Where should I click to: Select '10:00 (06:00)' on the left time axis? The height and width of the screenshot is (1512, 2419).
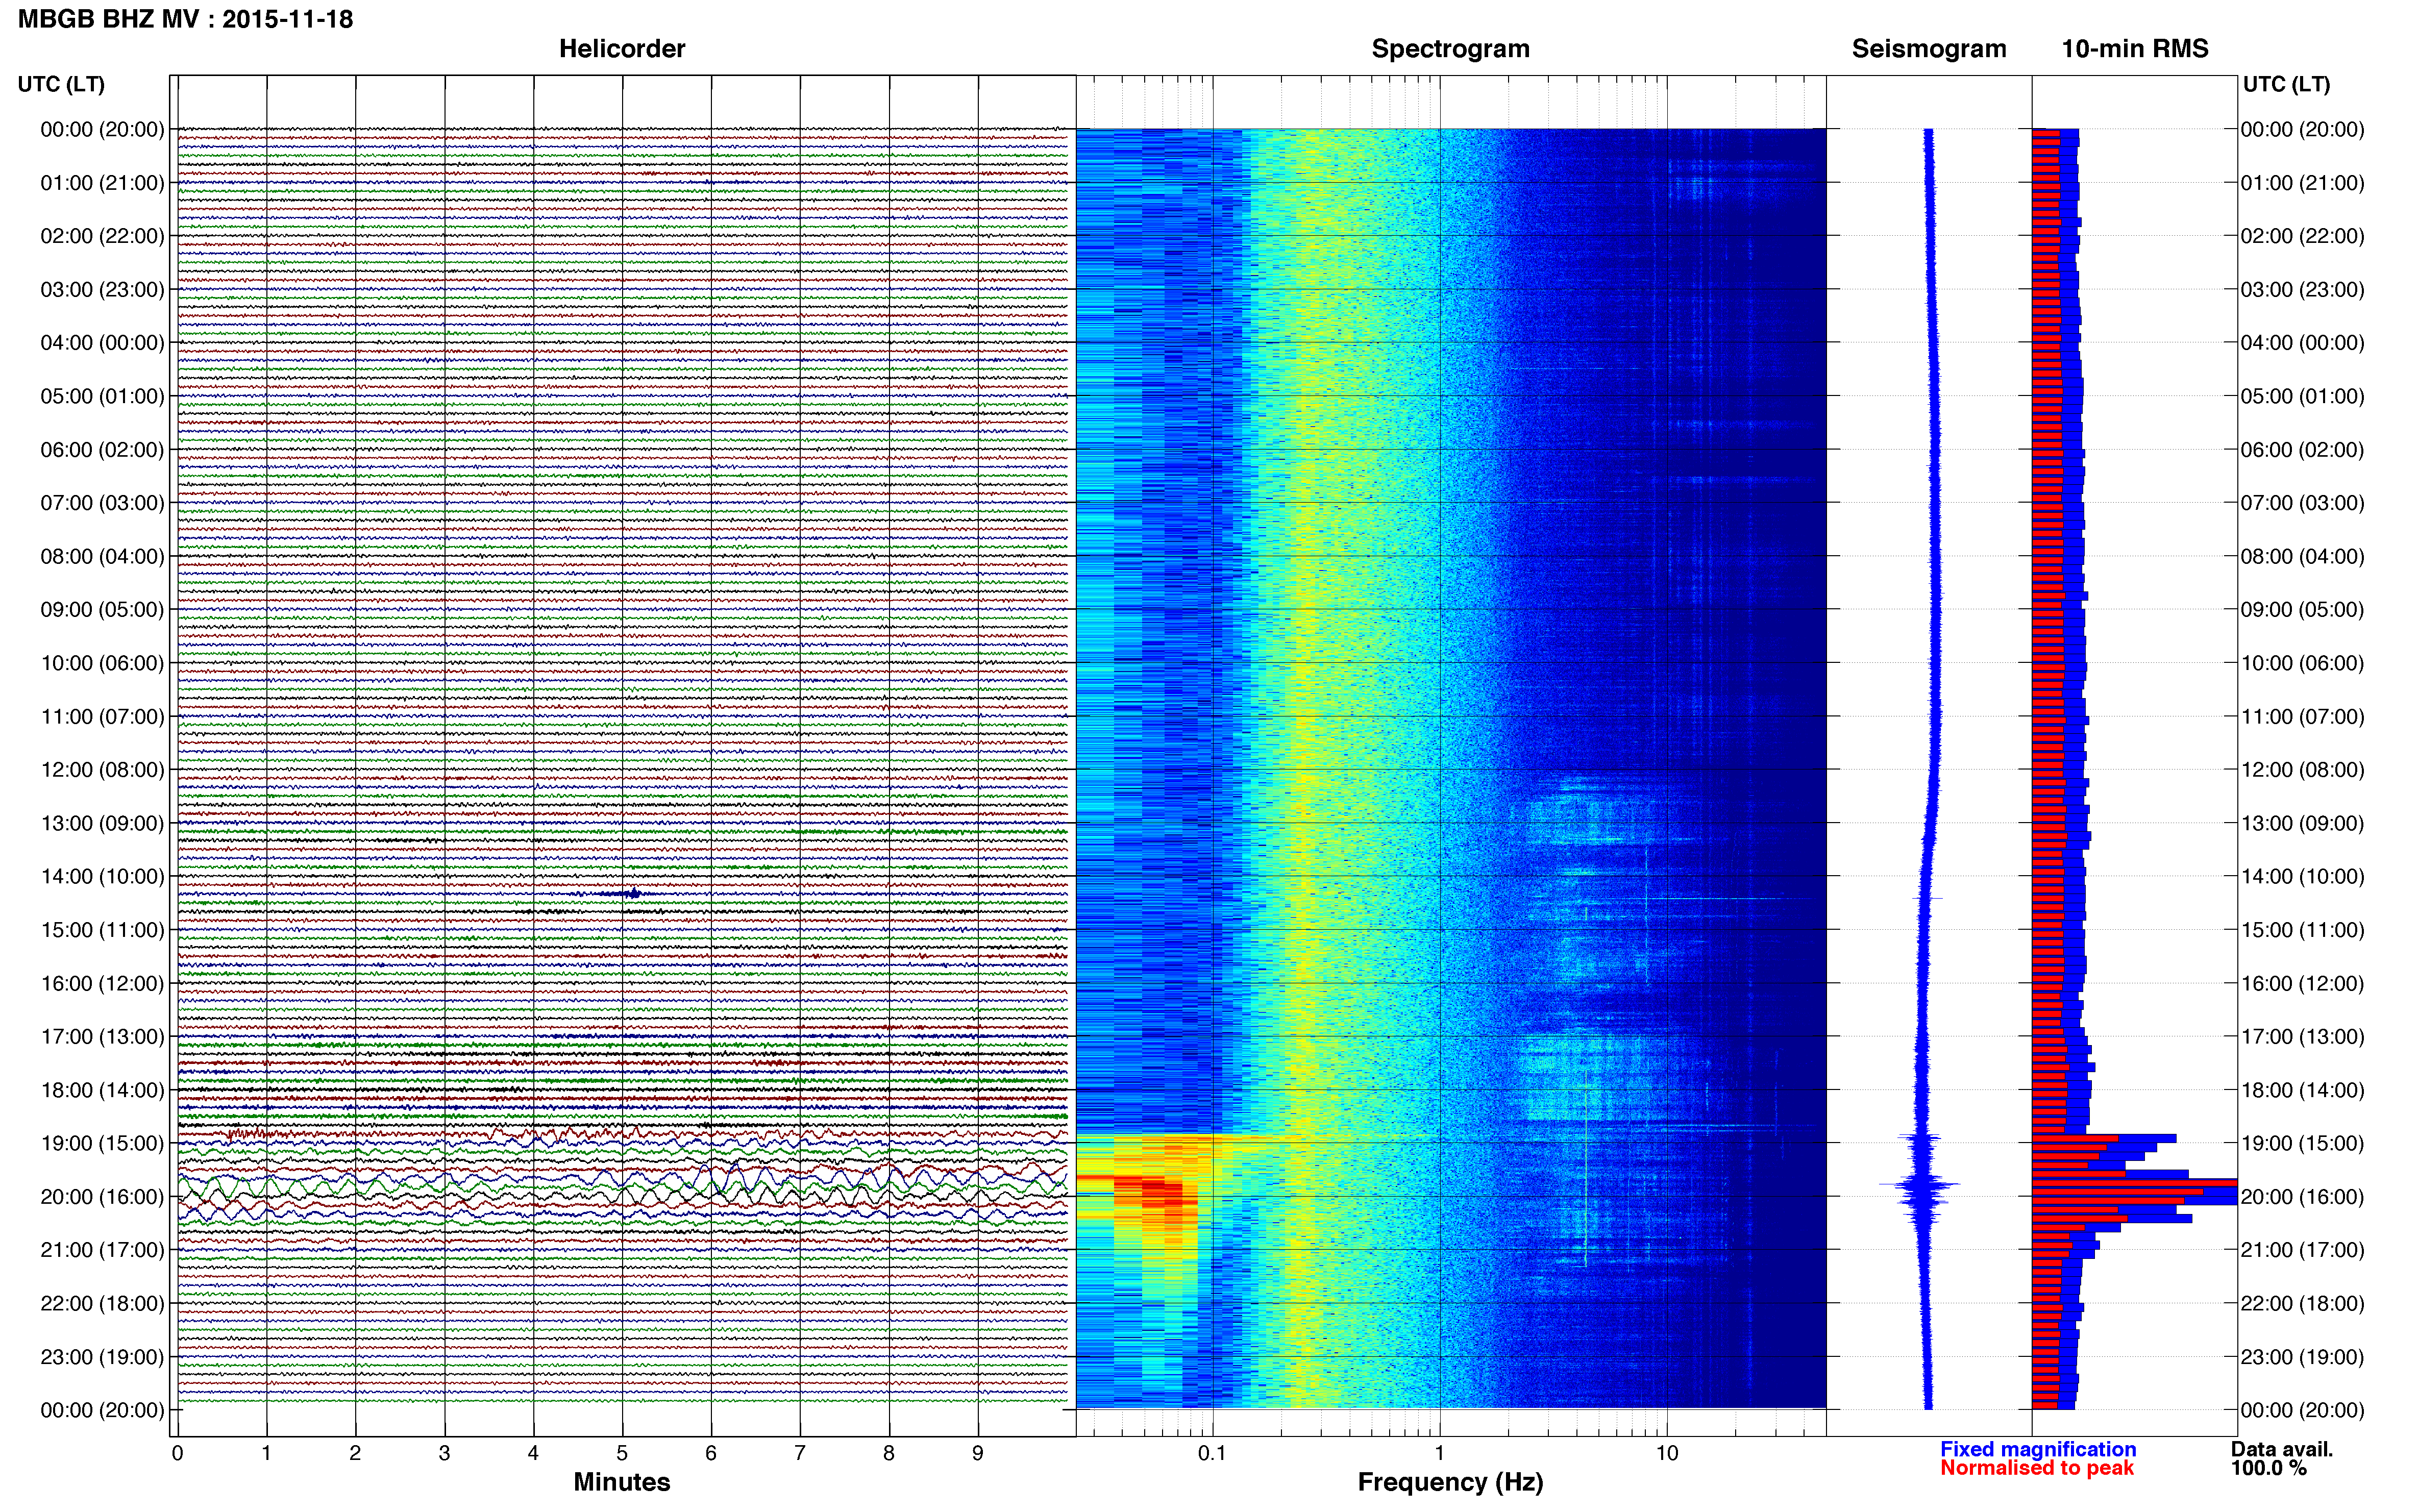[x=102, y=663]
